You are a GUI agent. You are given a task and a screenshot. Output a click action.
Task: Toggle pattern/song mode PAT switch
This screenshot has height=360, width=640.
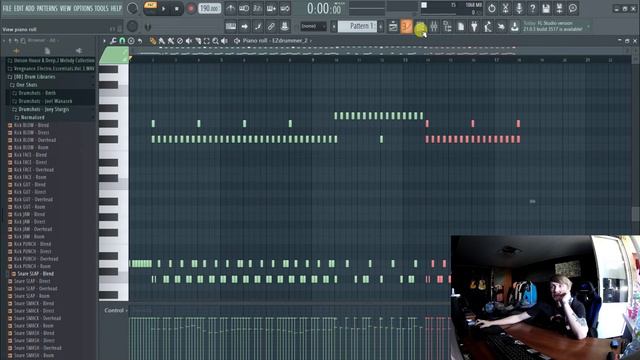tap(151, 5)
